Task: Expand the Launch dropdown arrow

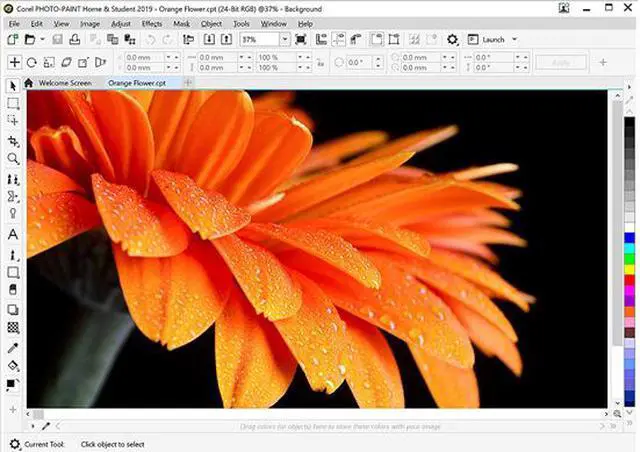Action: click(514, 40)
